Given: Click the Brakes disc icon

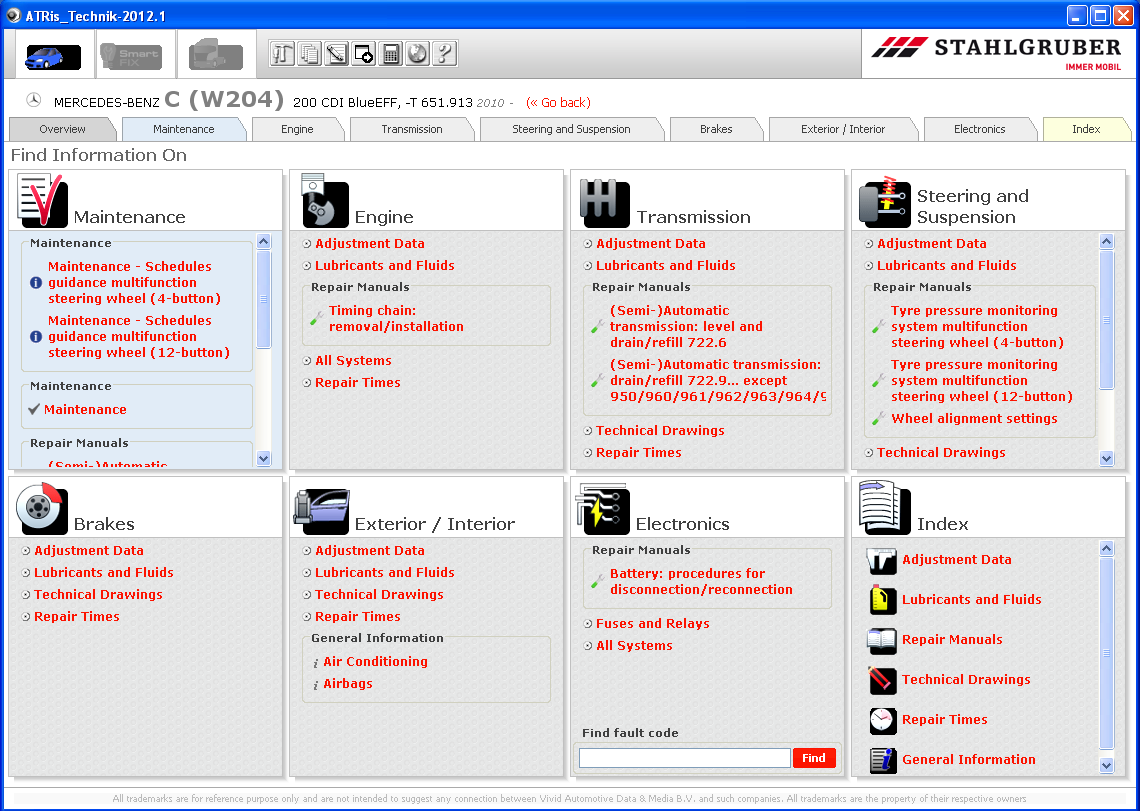Looking at the screenshot, I should 41,508.
